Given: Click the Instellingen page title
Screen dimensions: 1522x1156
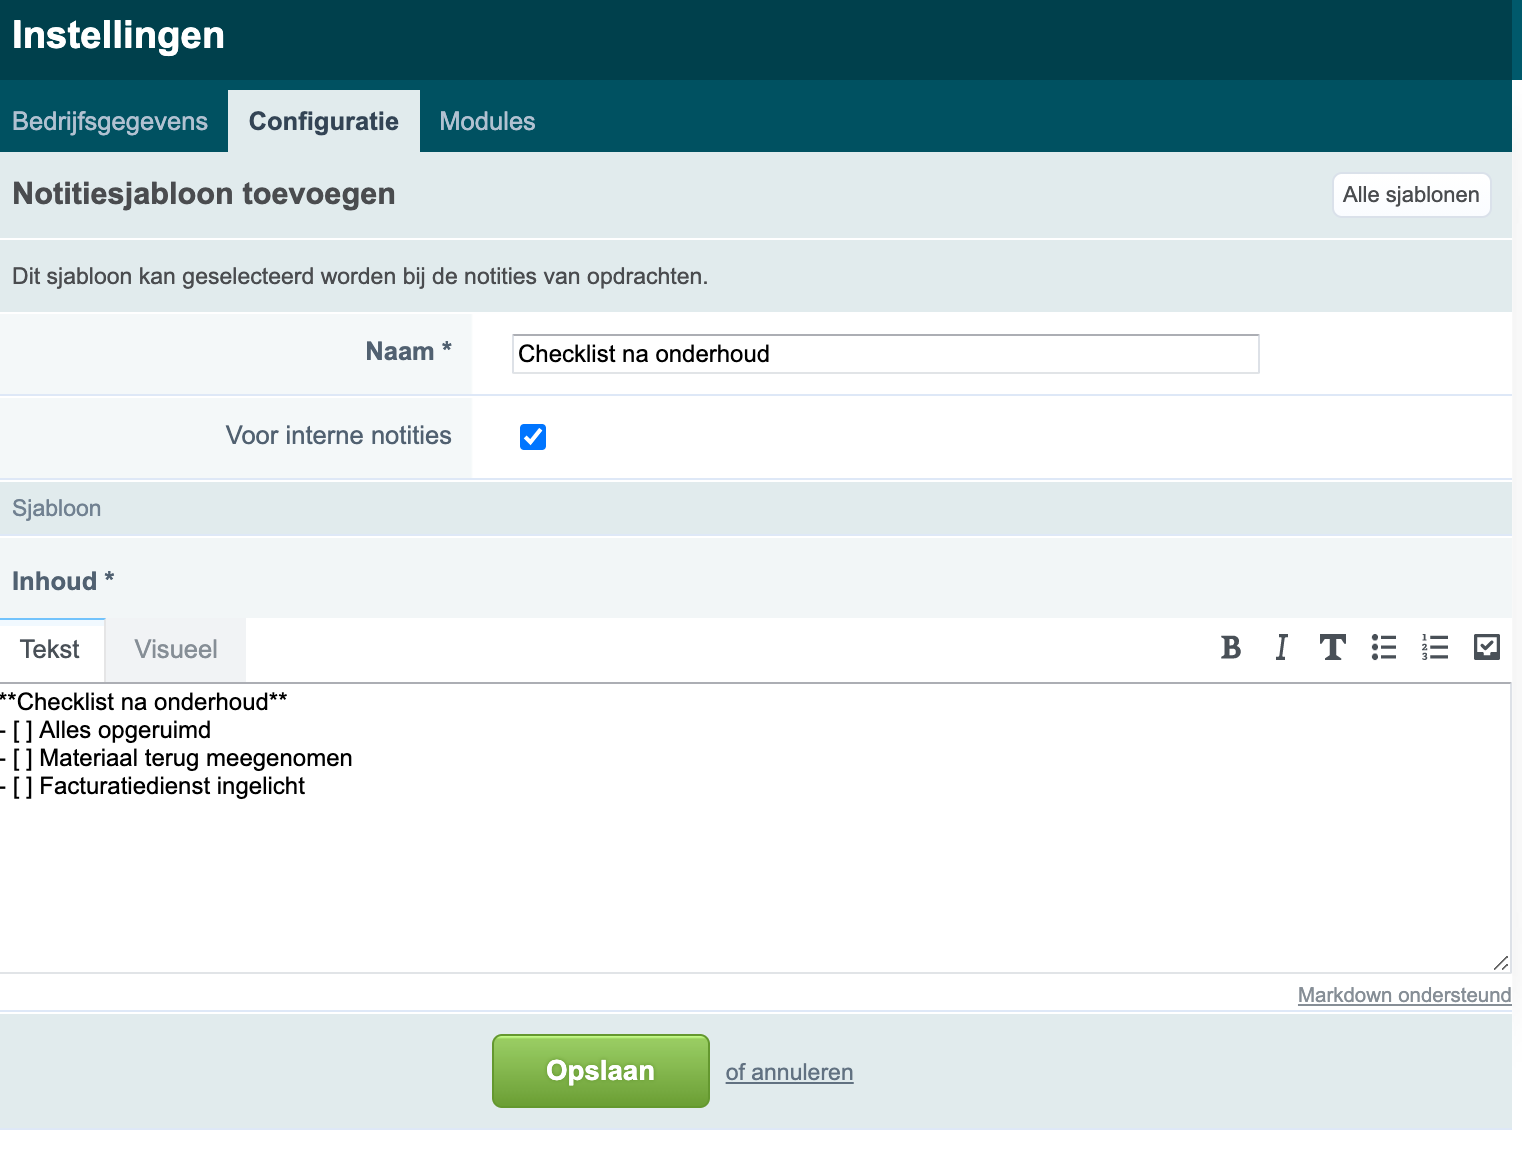Looking at the screenshot, I should [x=118, y=35].
